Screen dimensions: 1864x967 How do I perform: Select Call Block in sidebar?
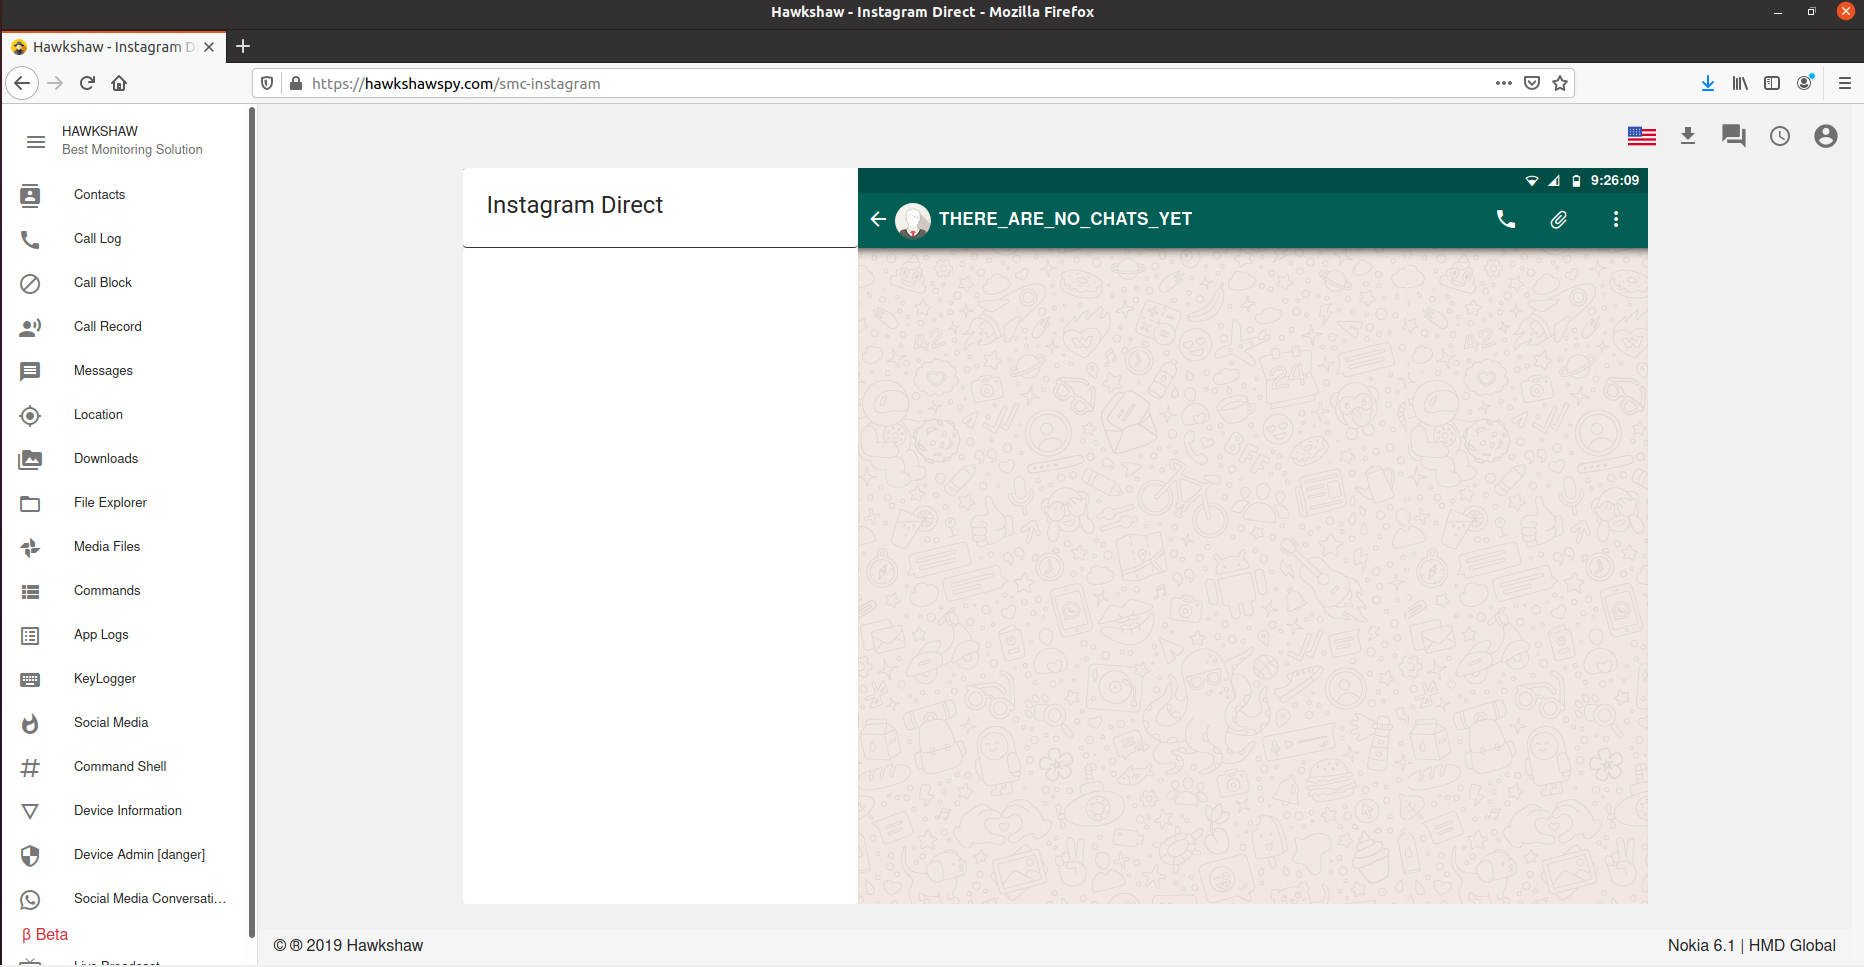103,283
